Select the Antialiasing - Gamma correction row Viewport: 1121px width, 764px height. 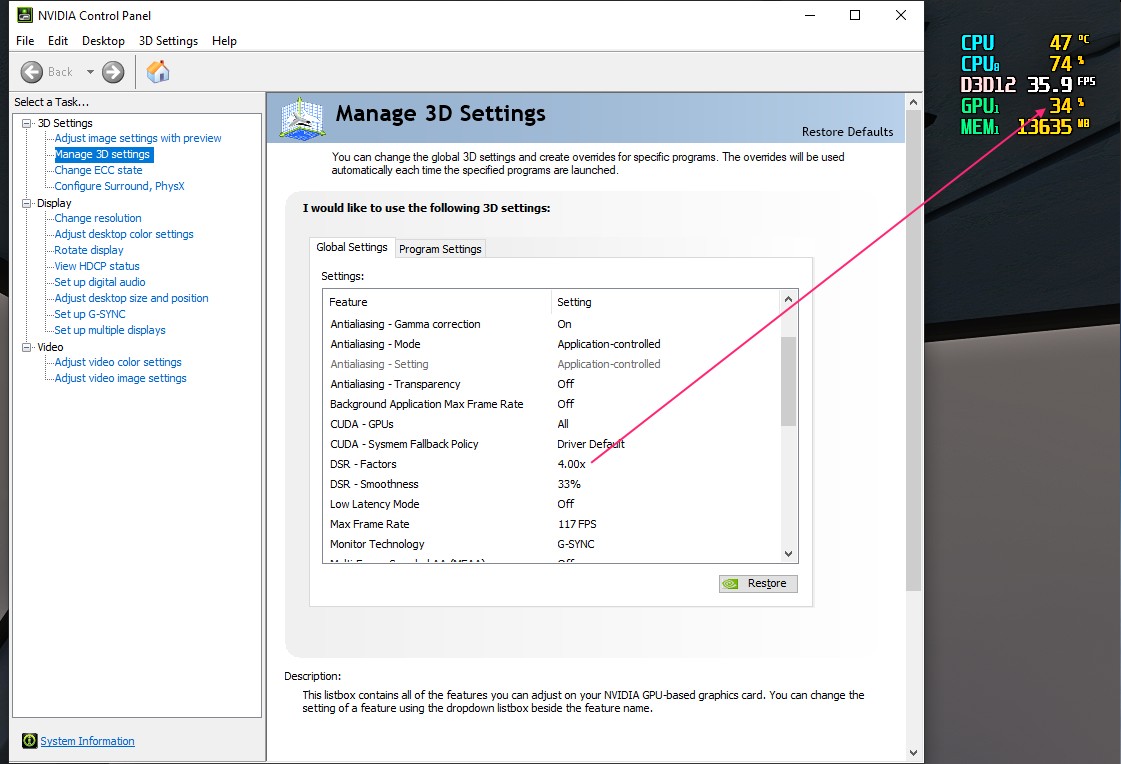pyautogui.click(x=551, y=324)
